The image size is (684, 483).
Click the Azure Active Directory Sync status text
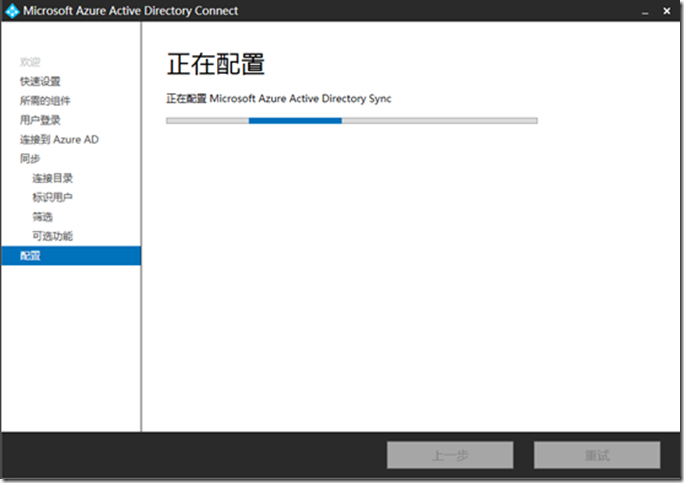[279, 99]
